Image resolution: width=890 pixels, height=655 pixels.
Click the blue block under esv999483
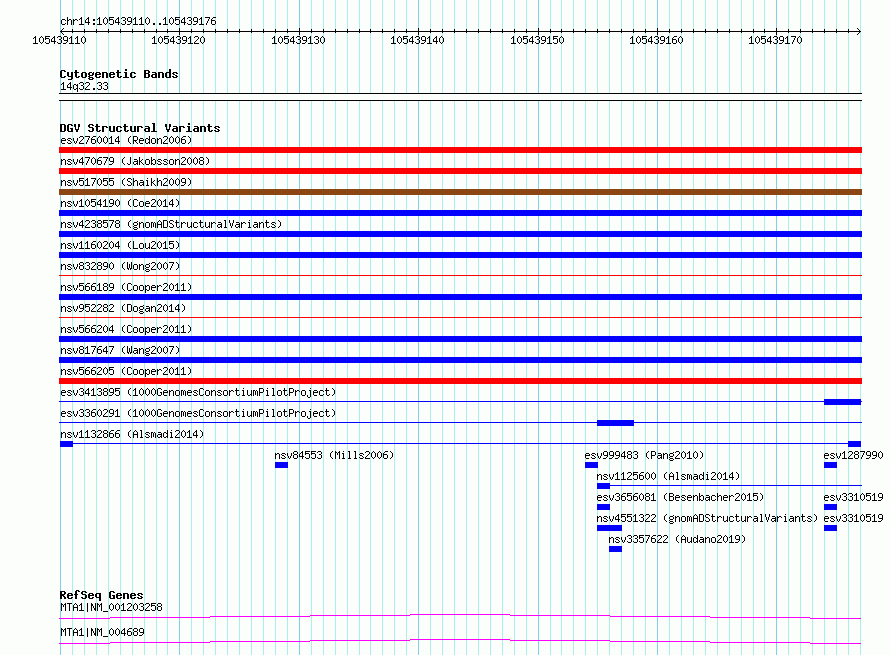tap(591, 465)
